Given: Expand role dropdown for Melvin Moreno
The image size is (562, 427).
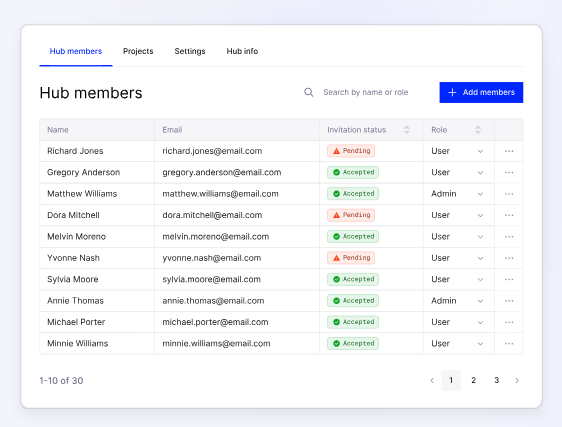Looking at the screenshot, I should pyautogui.click(x=480, y=237).
